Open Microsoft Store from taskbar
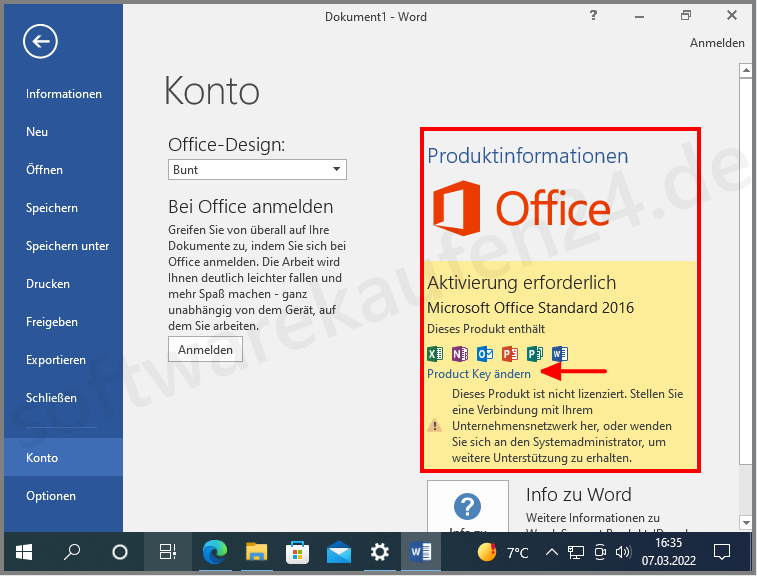757x576 pixels. coord(297,552)
